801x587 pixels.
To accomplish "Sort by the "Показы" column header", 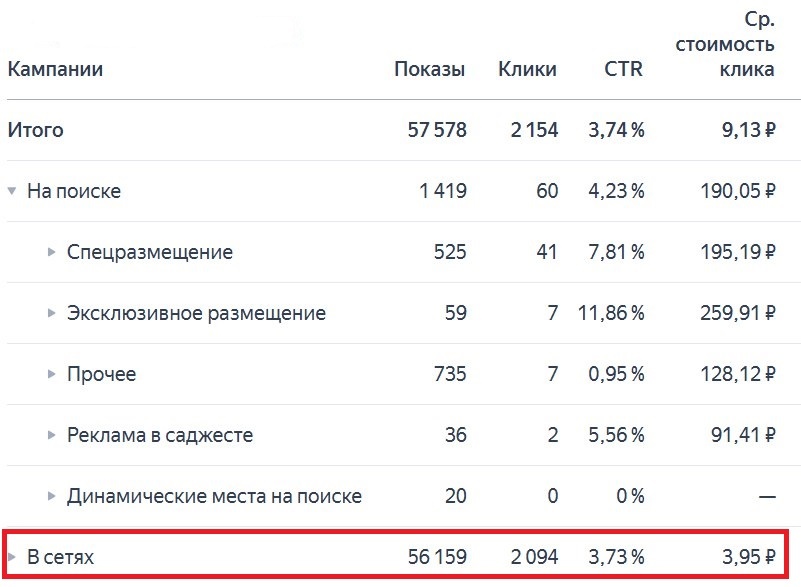I will click(x=432, y=69).
